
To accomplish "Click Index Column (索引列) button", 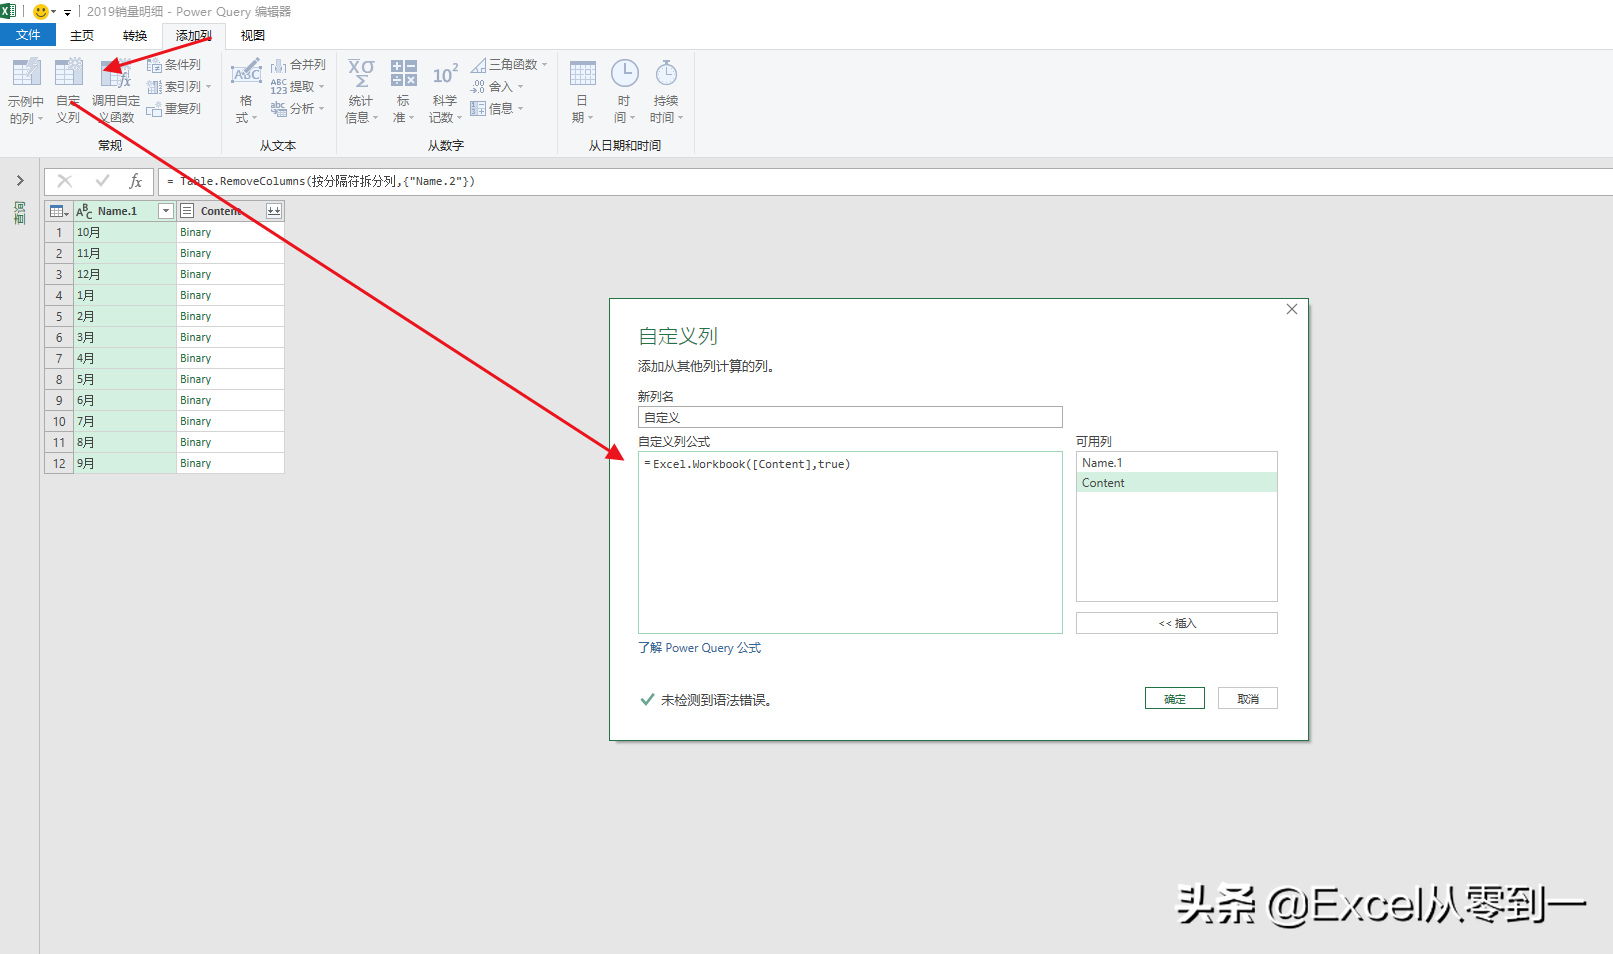I will (x=178, y=87).
